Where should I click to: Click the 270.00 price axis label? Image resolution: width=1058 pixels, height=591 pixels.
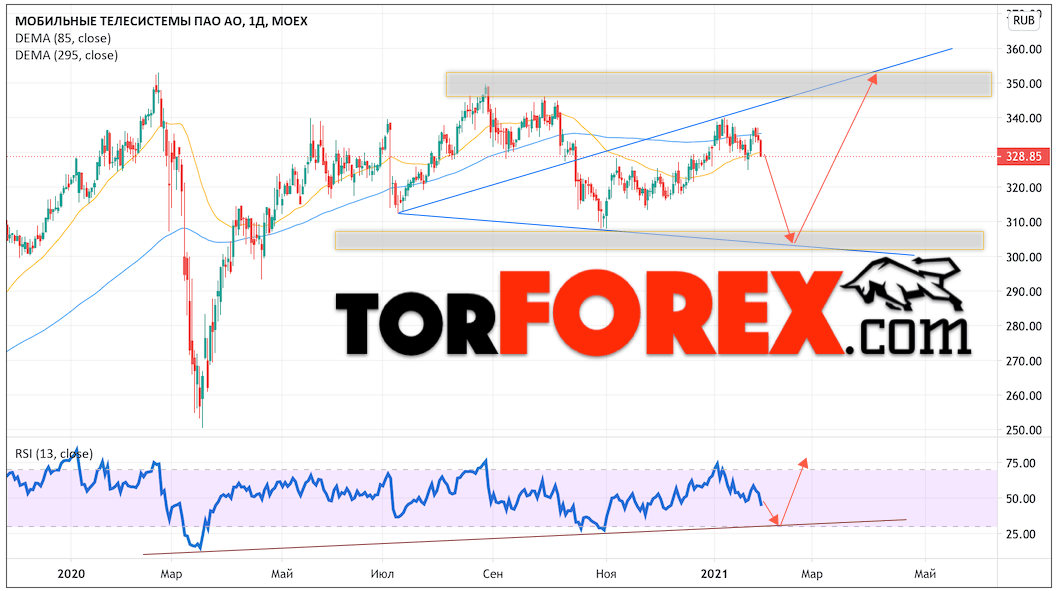(1024, 361)
